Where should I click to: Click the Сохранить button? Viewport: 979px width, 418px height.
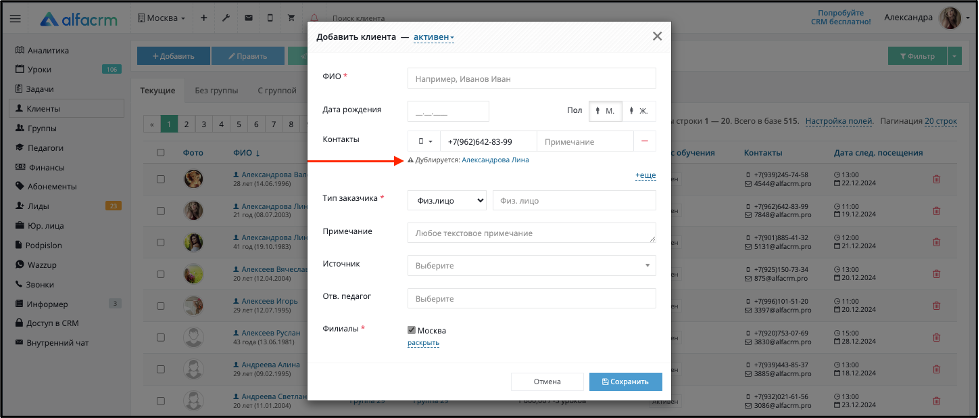click(626, 382)
